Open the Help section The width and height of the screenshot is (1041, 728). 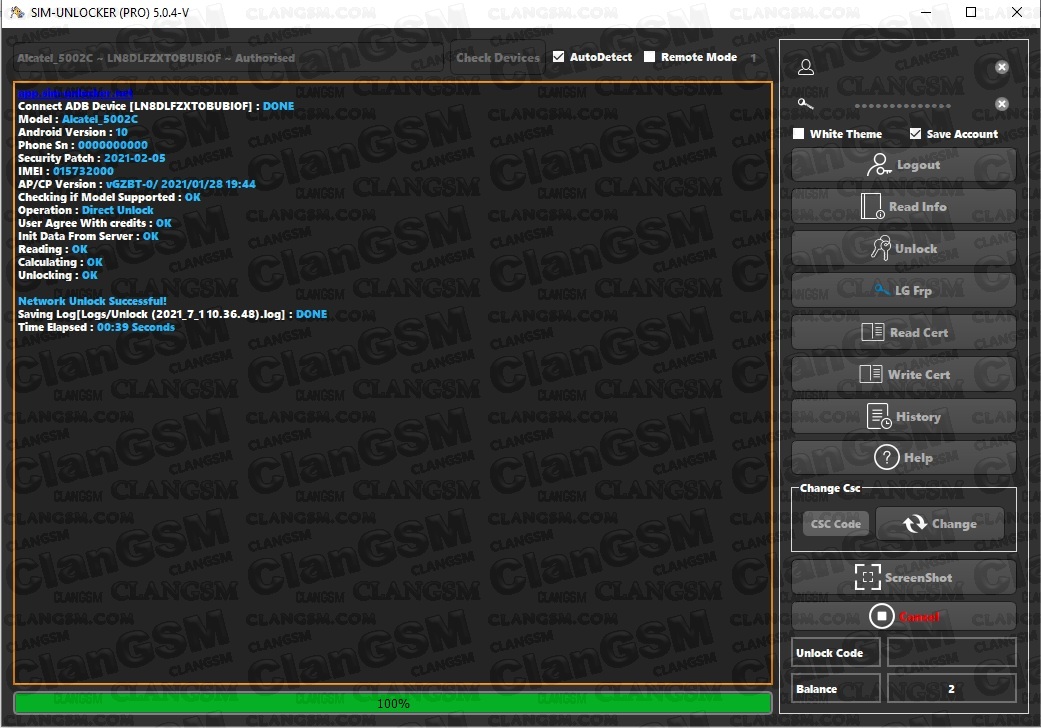point(904,457)
